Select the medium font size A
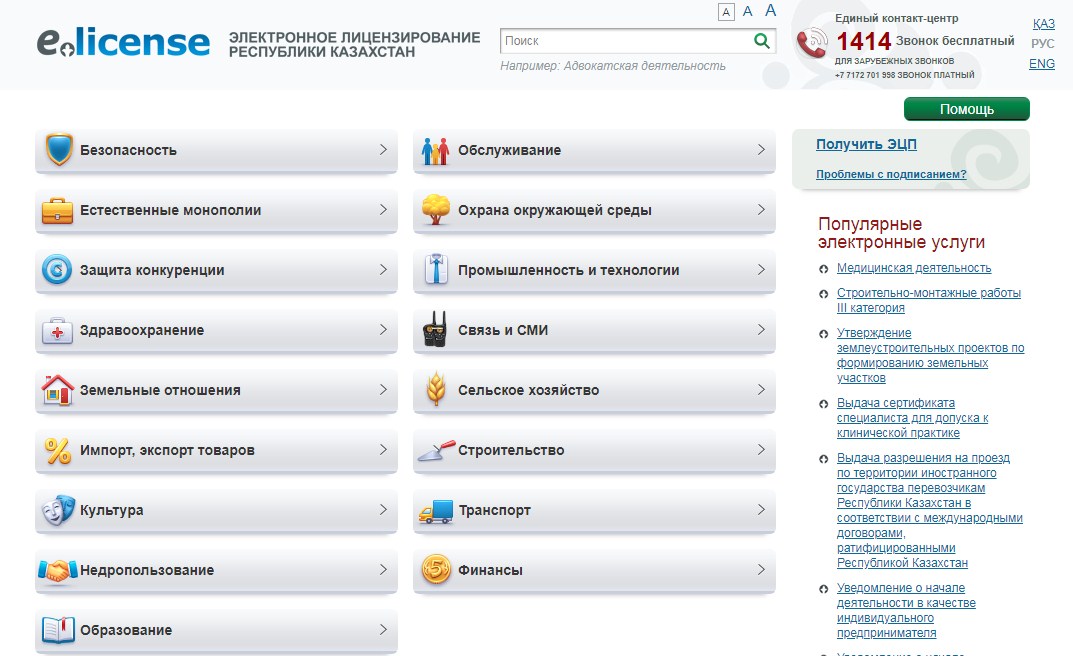This screenshot has height=656, width=1073. (747, 12)
